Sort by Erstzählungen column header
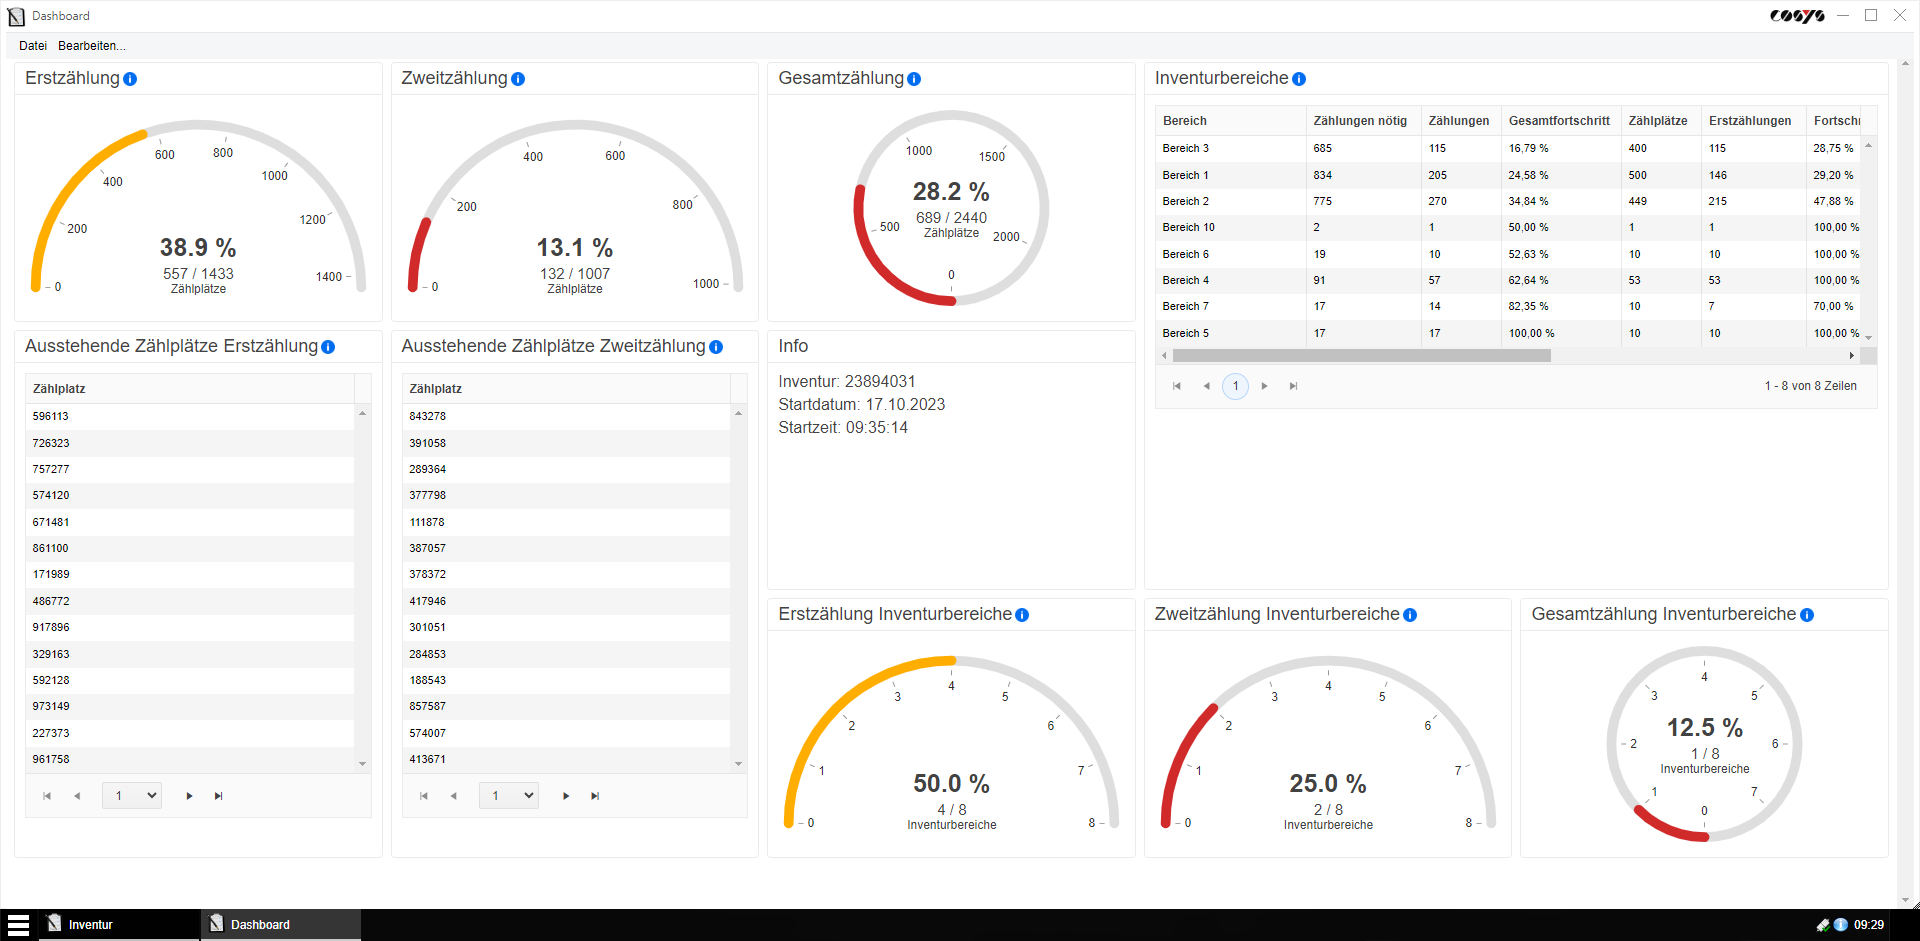The image size is (1920, 941). [1753, 121]
